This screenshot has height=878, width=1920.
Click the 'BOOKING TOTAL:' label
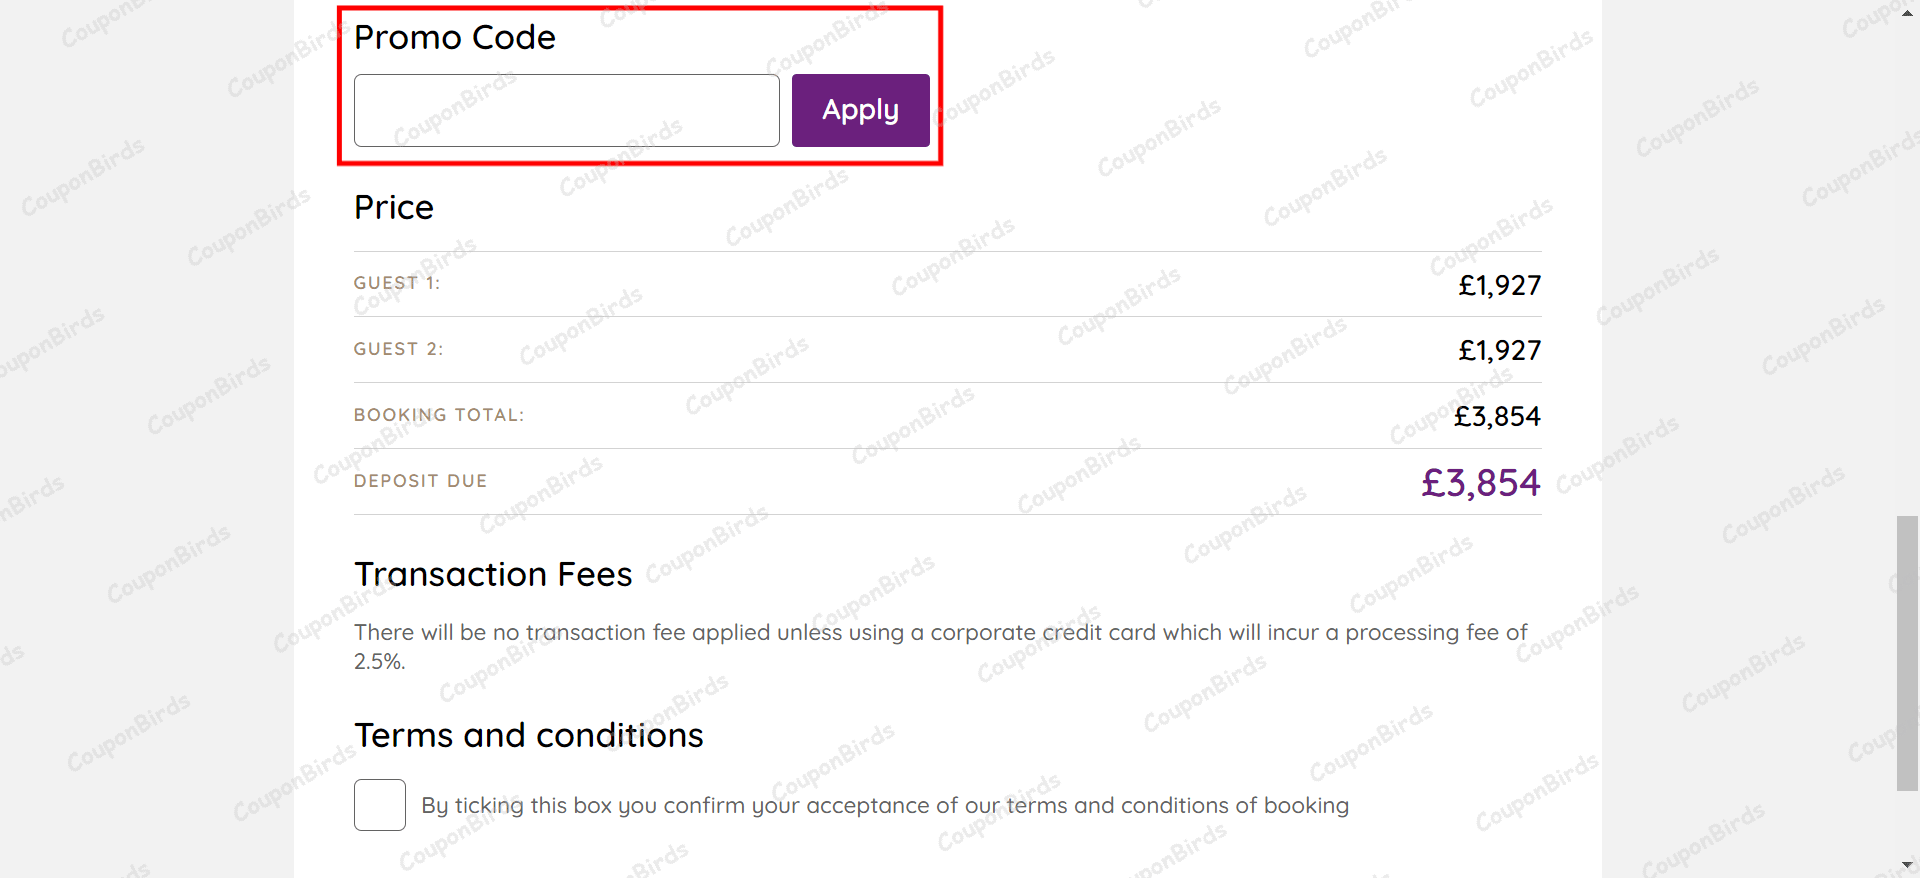coord(438,416)
